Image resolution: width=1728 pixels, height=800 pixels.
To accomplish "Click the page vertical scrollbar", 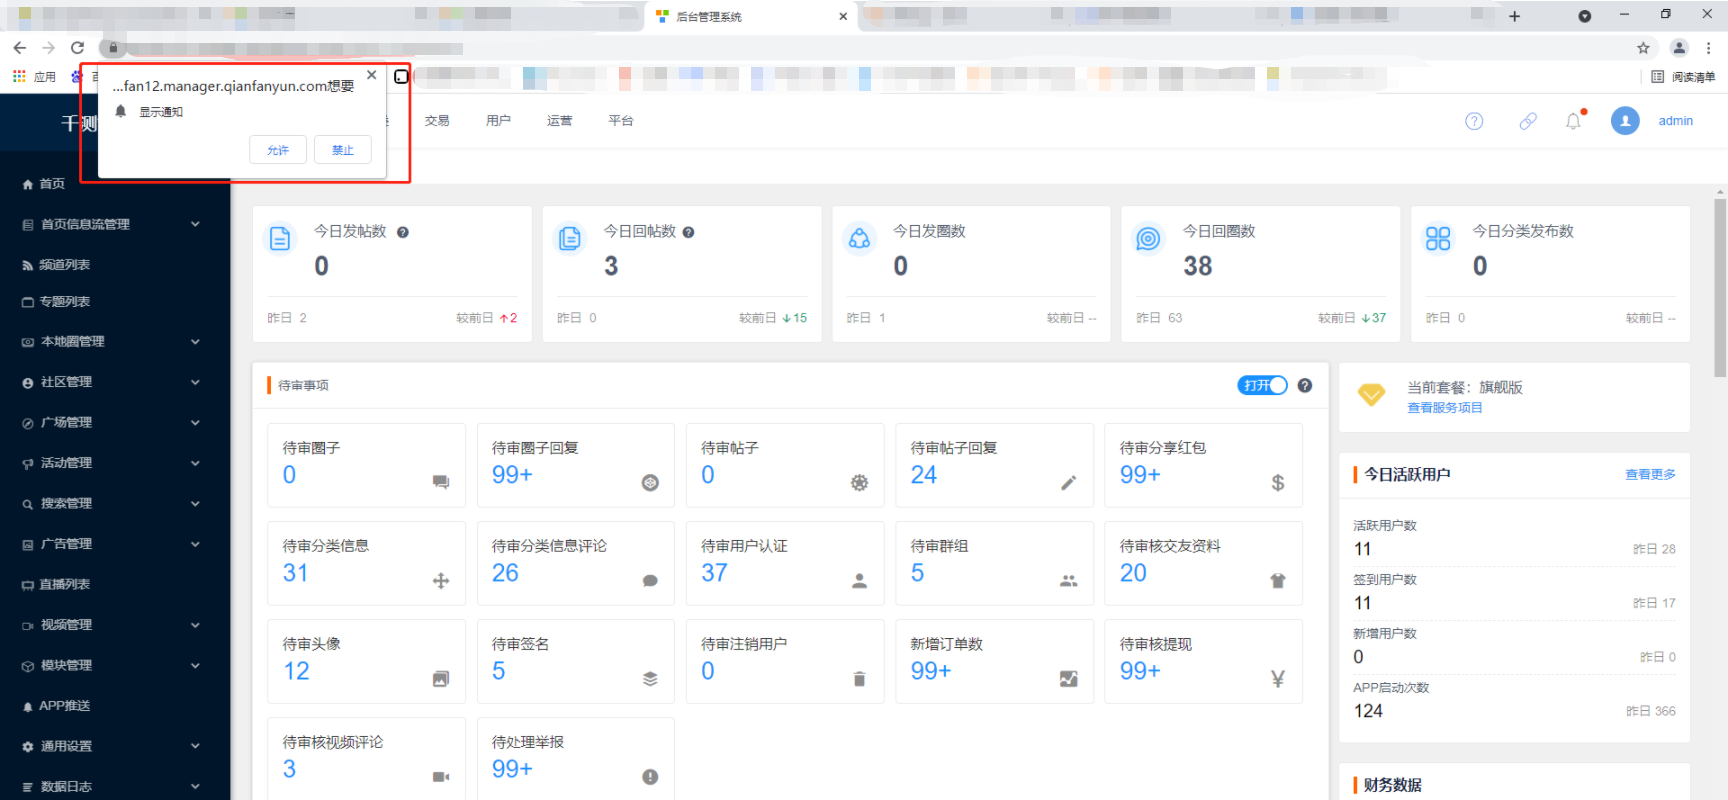I will coord(1720,288).
